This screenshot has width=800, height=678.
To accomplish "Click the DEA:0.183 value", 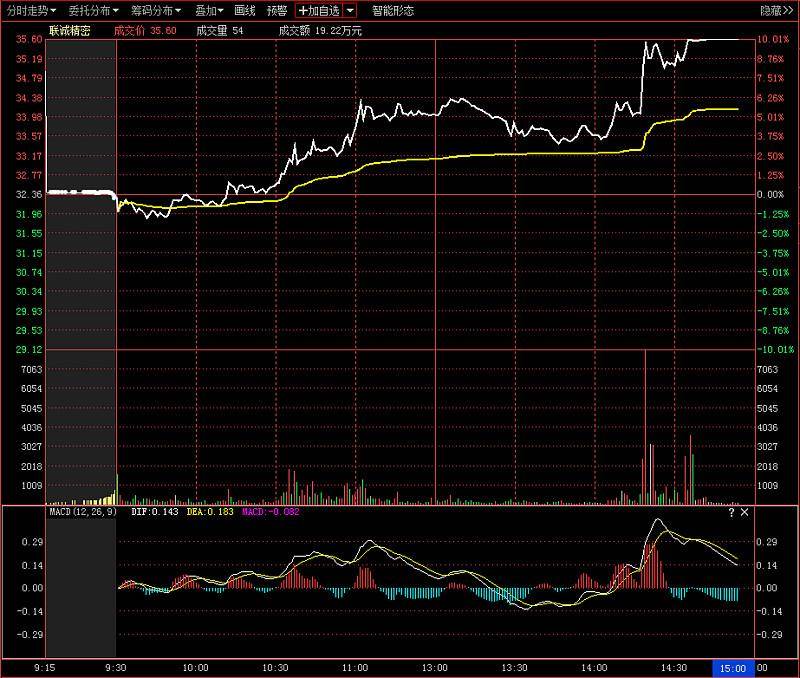I will [x=210, y=511].
